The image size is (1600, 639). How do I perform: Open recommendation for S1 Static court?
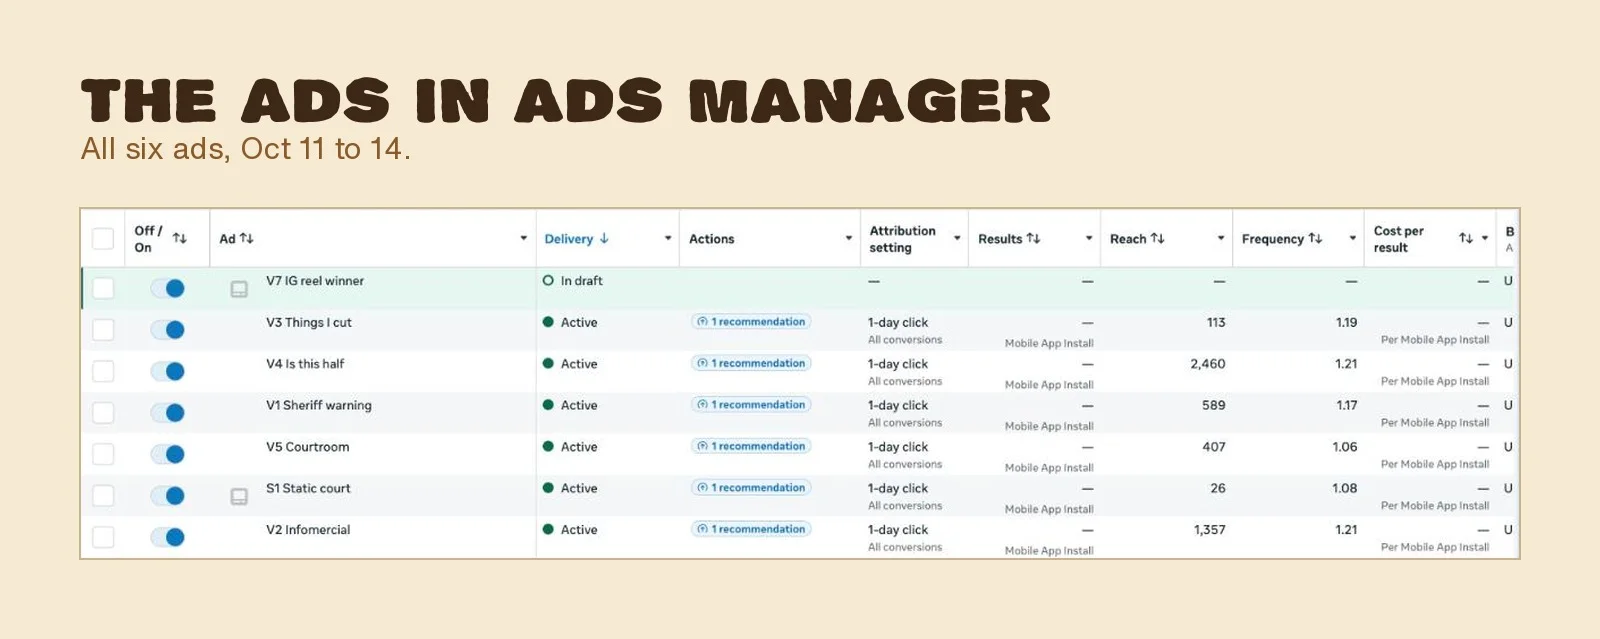pos(751,488)
